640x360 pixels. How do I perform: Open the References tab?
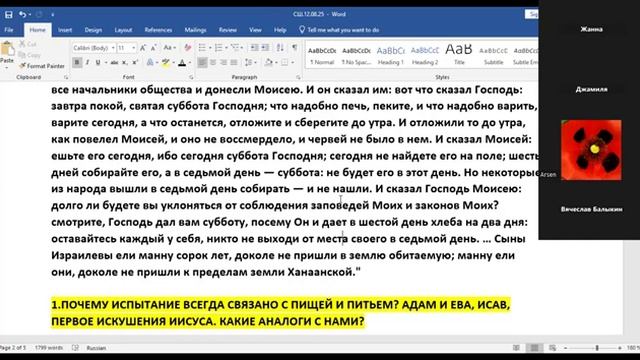[158, 30]
